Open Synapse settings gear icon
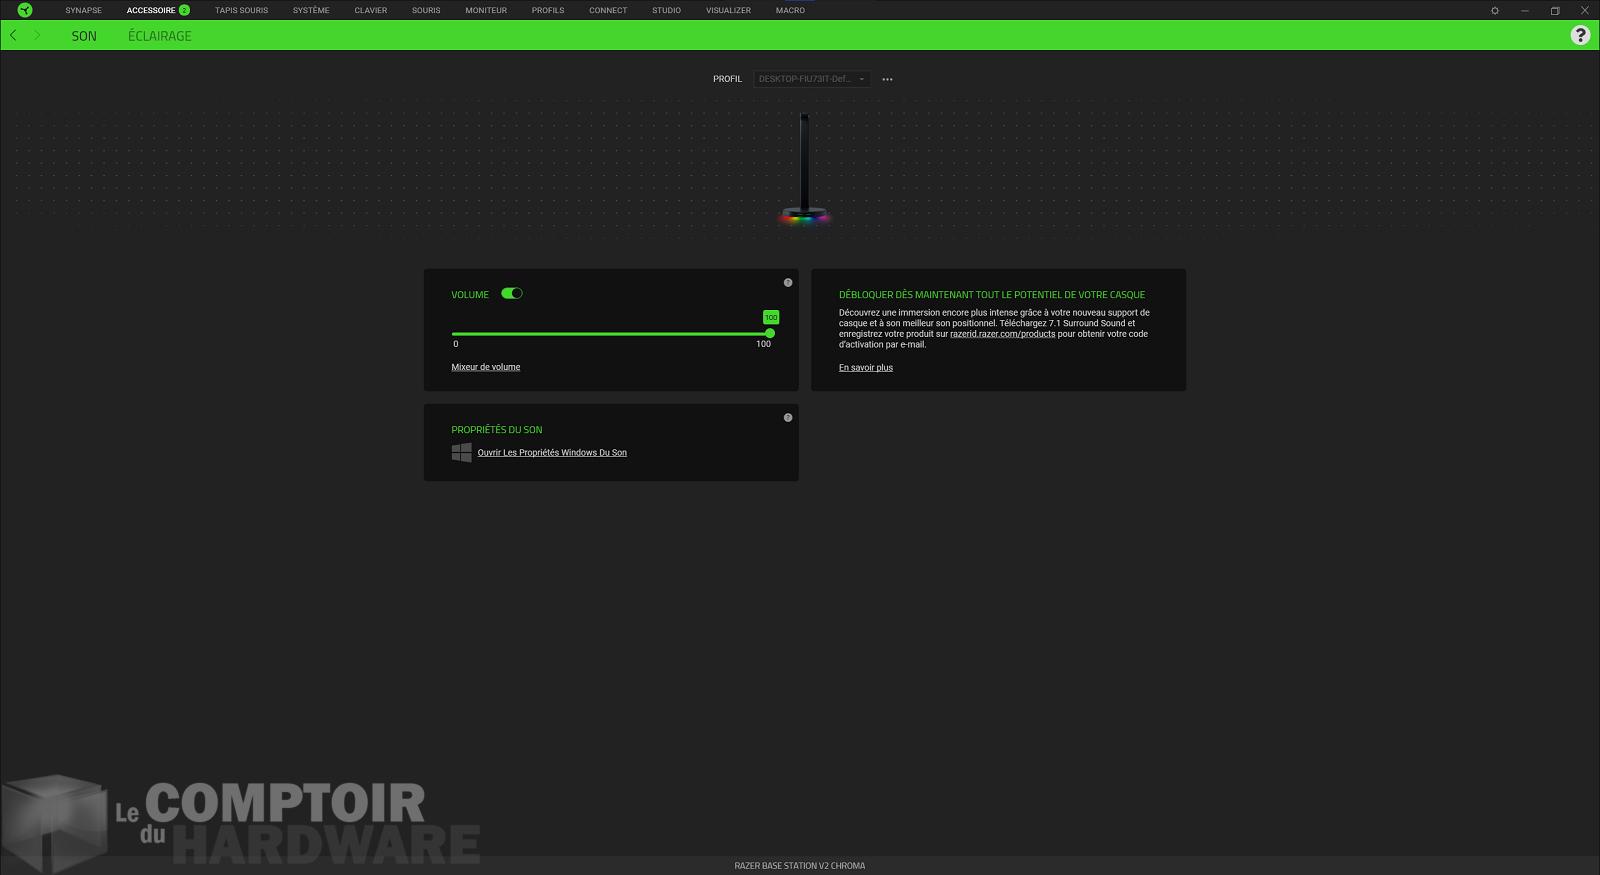Image resolution: width=1600 pixels, height=875 pixels. (x=1495, y=10)
